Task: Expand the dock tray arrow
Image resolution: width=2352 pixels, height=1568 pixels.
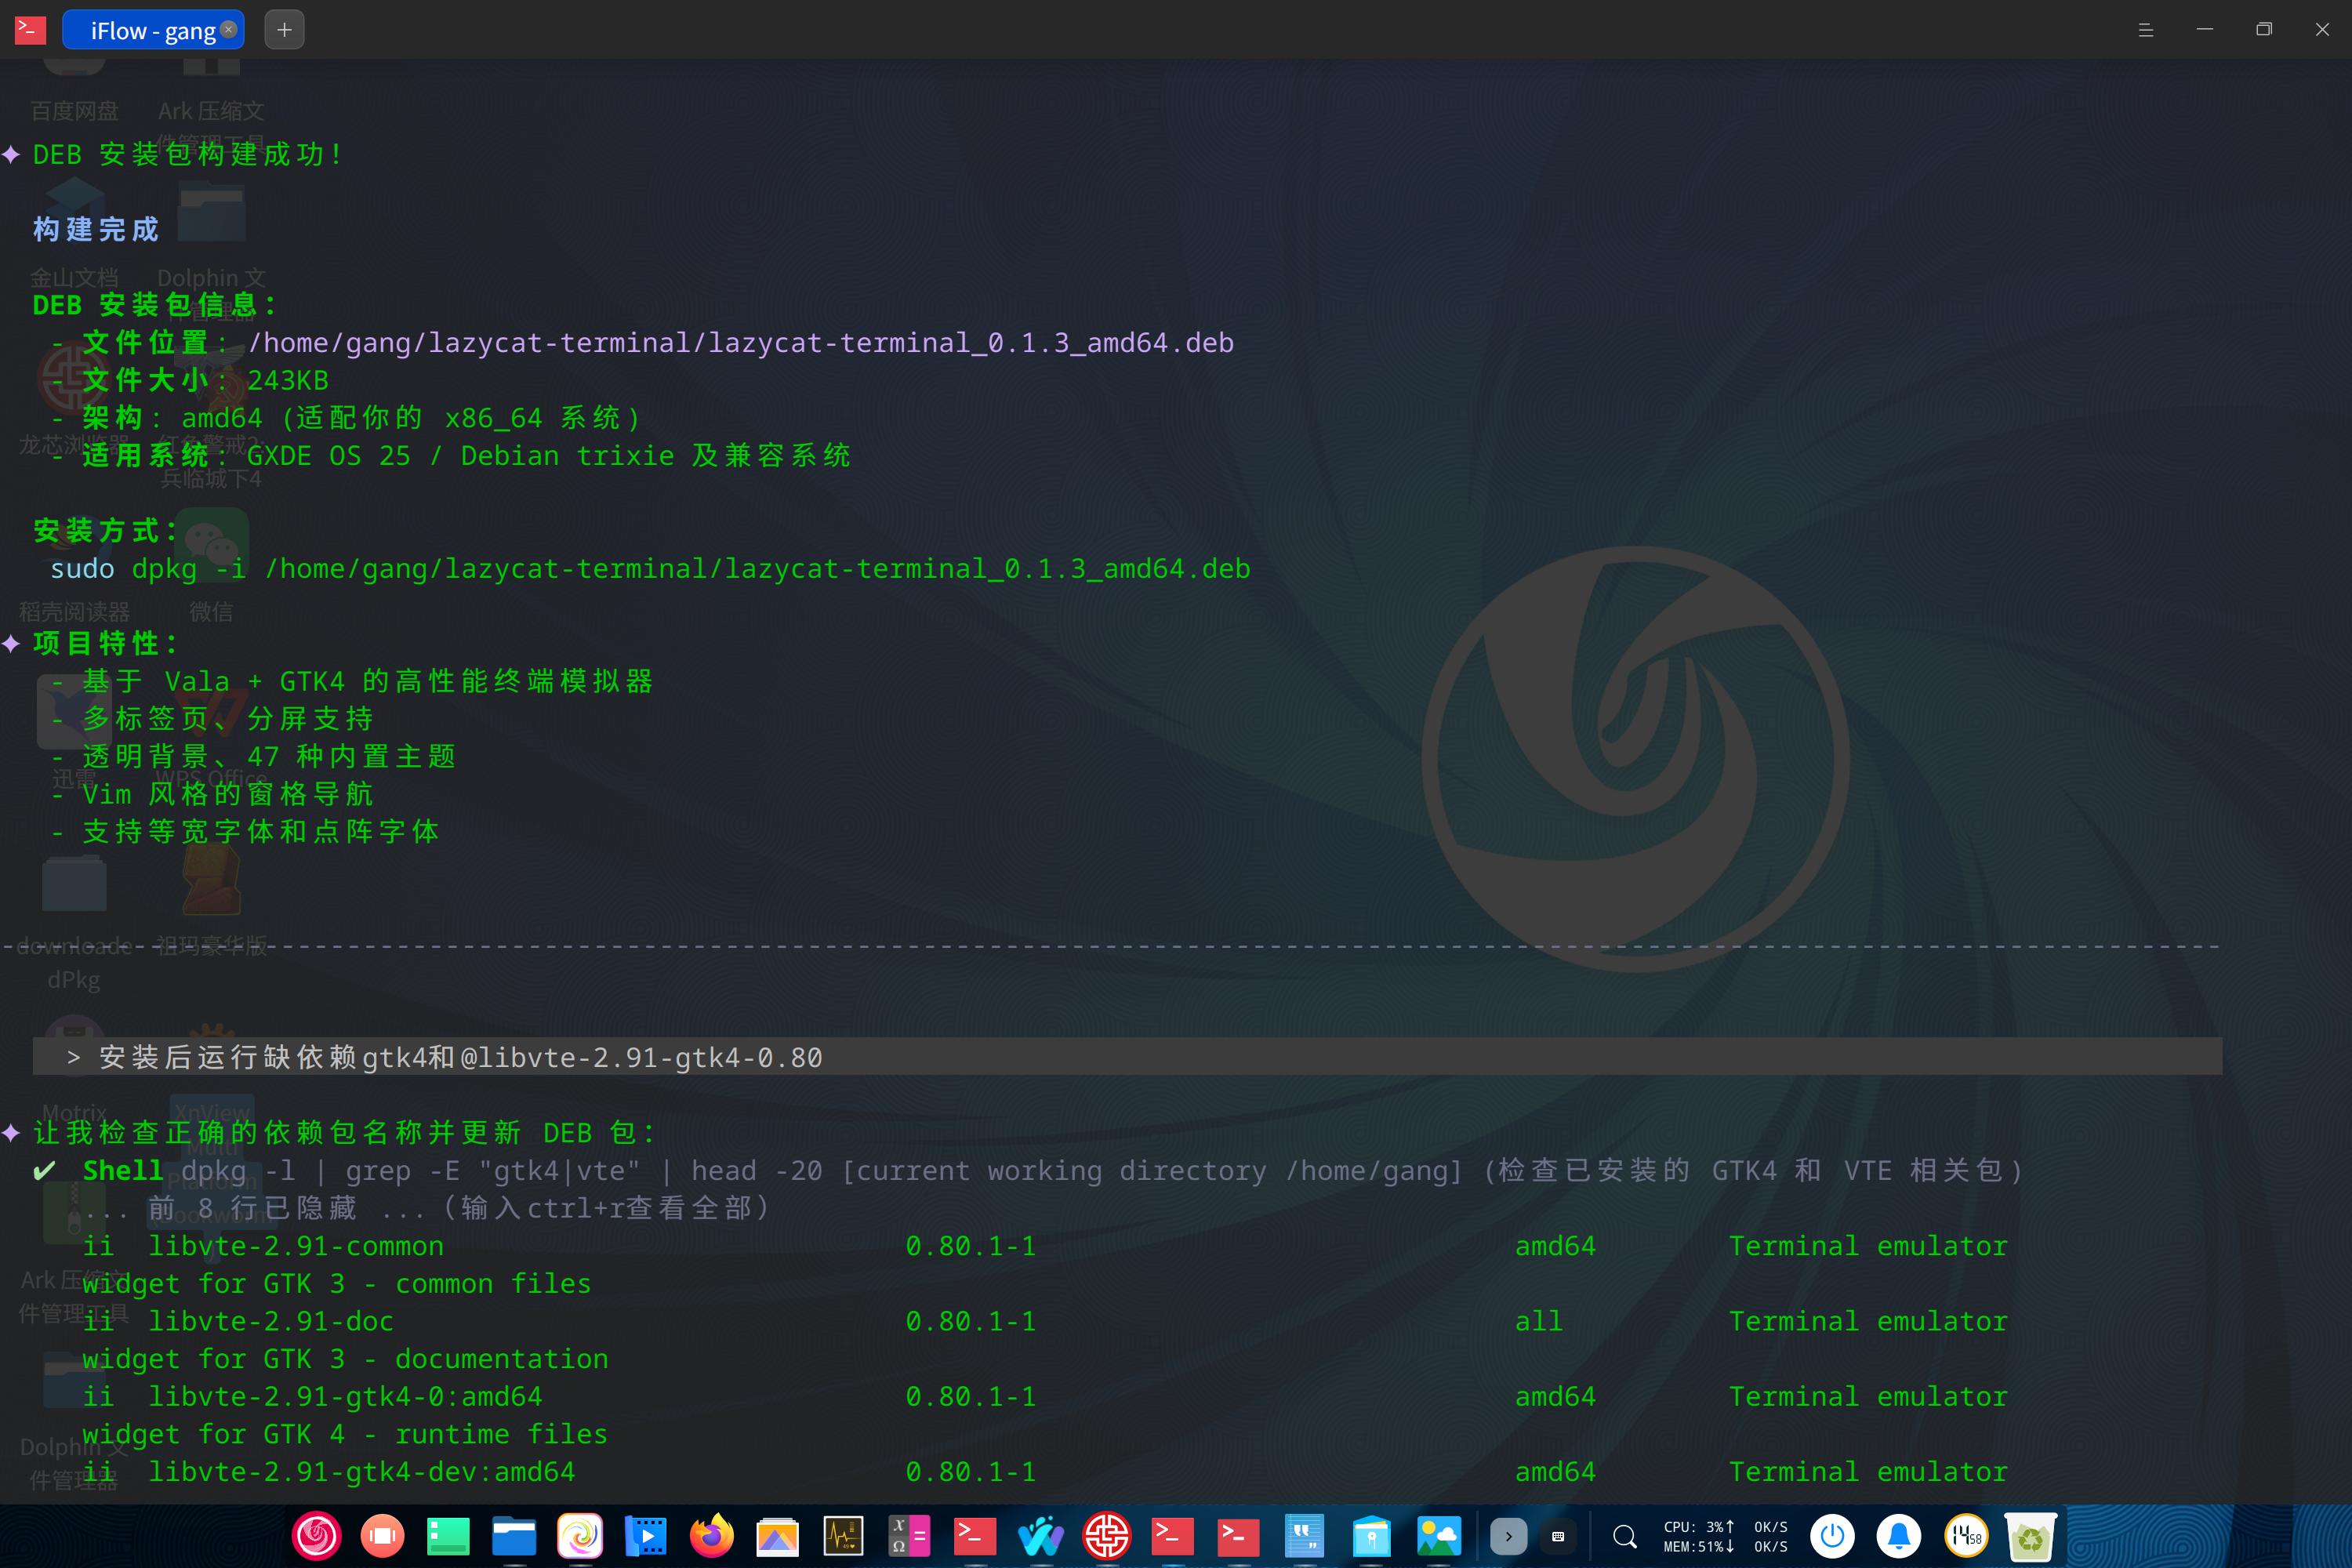Action: [1508, 1536]
